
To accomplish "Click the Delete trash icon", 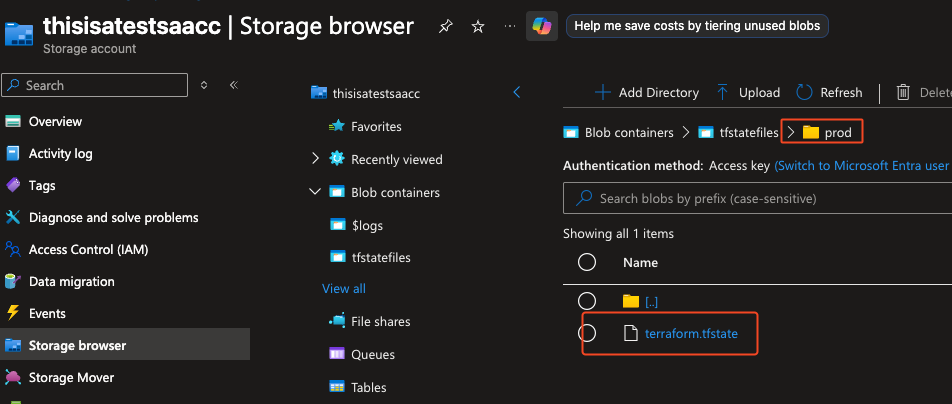I will (903, 92).
